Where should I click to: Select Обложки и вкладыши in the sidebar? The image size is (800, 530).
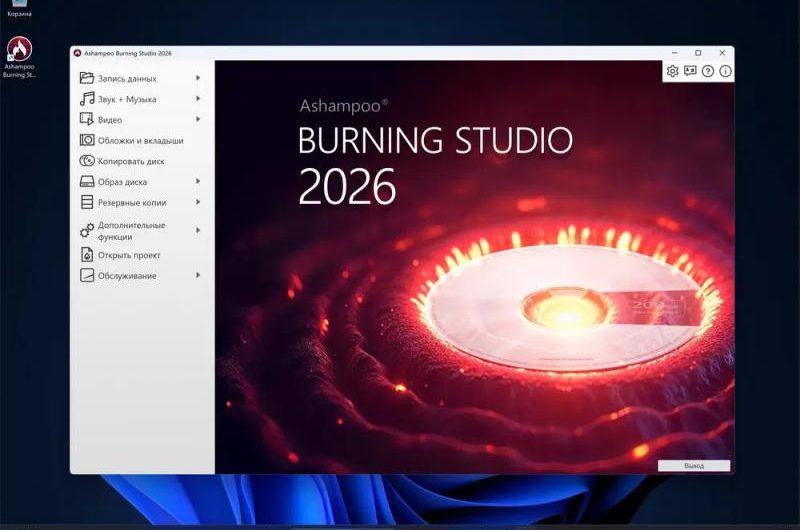click(x=141, y=140)
